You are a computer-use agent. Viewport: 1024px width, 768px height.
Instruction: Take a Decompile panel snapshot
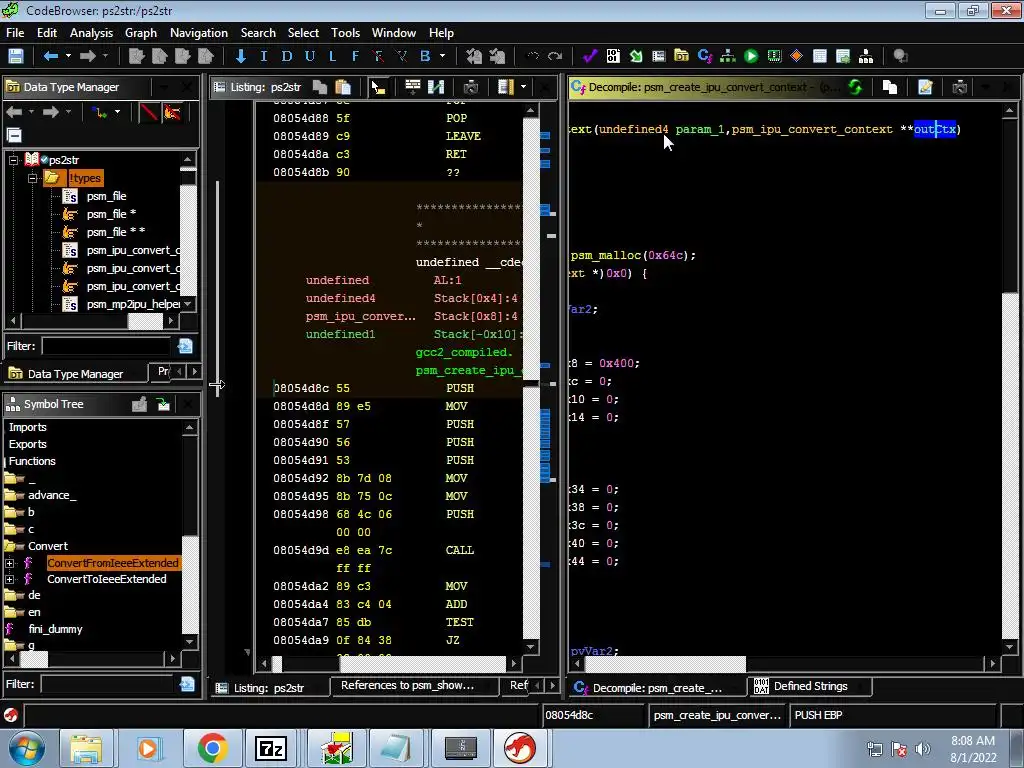(959, 87)
